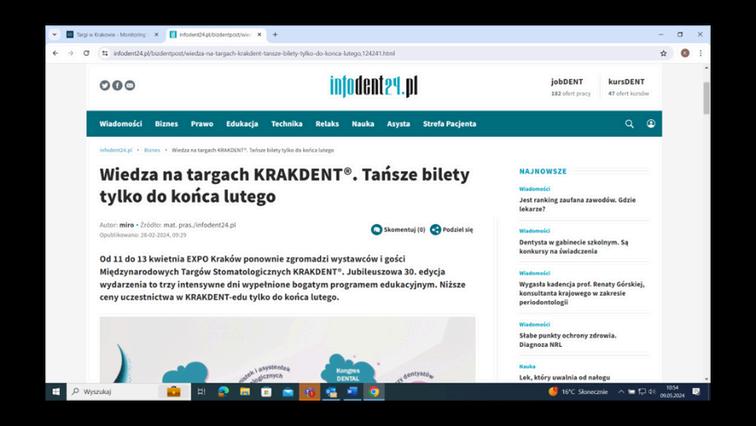Open the clock showing 10:54
Screen dimensions: 756x426
tap(672, 392)
